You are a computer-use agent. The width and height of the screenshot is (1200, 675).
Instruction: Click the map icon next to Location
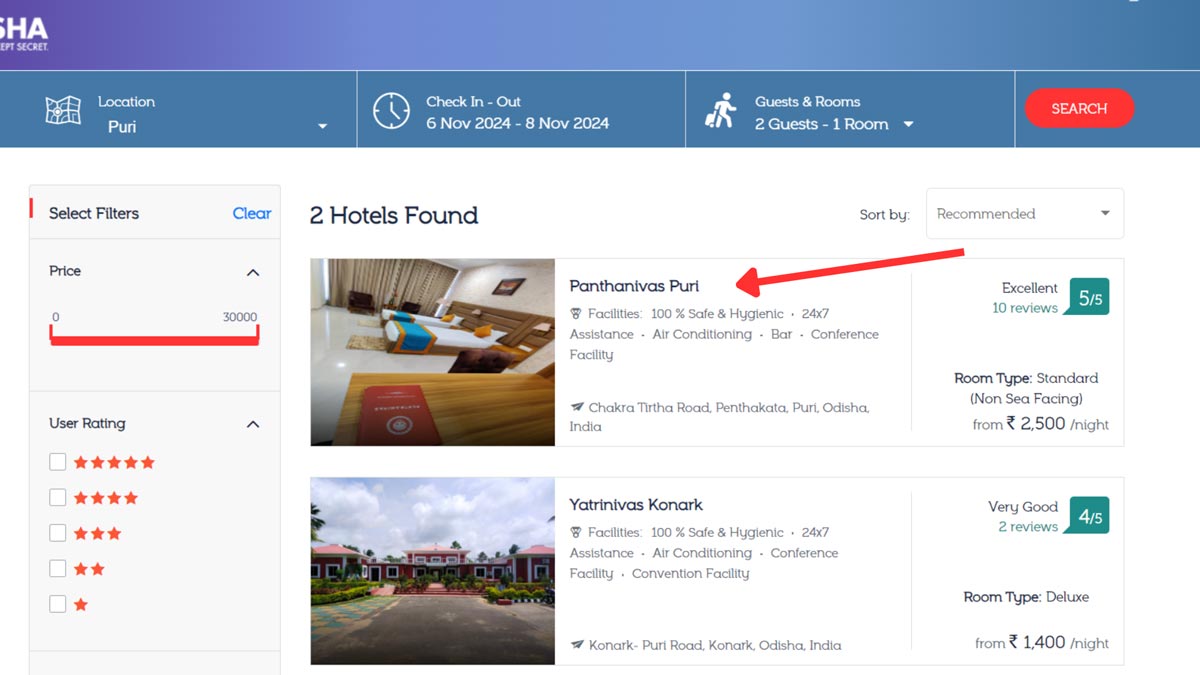(62, 110)
